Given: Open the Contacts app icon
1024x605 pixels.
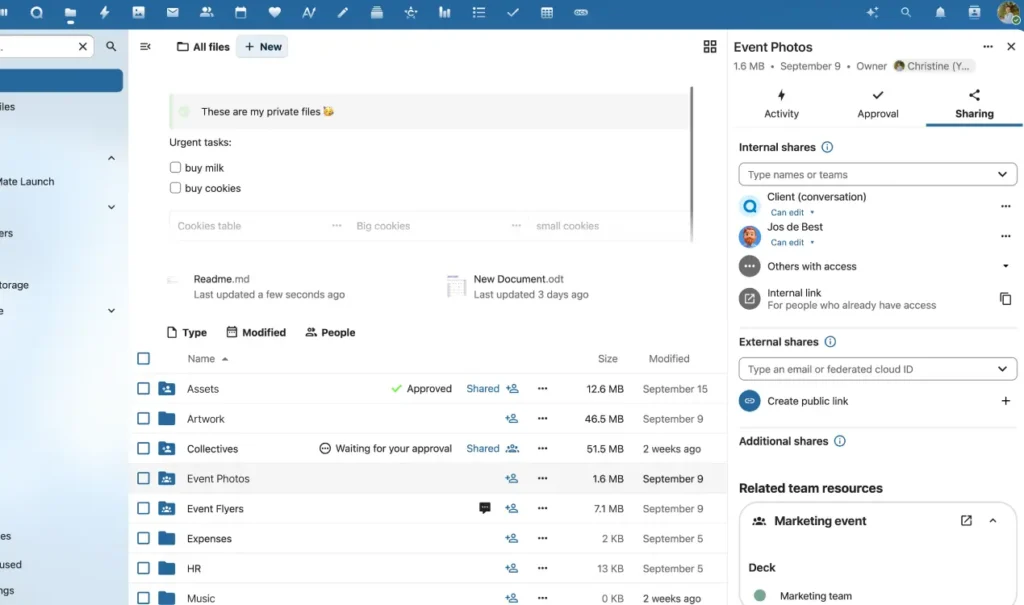Looking at the screenshot, I should pyautogui.click(x=207, y=13).
